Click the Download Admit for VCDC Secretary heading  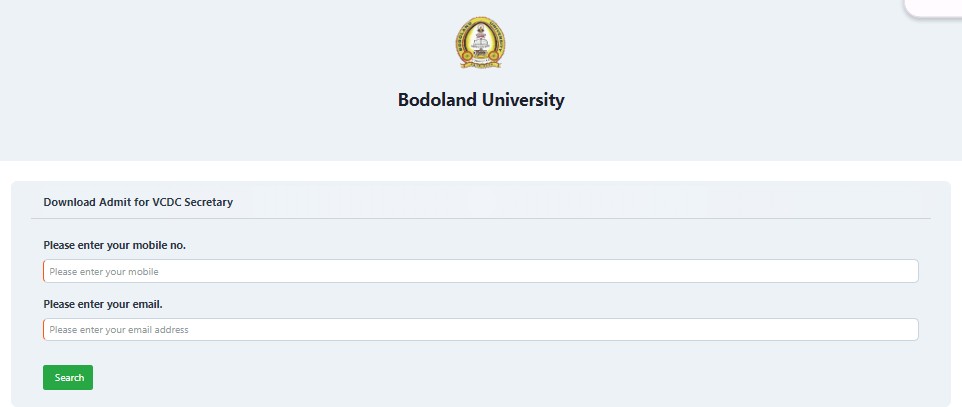point(138,202)
